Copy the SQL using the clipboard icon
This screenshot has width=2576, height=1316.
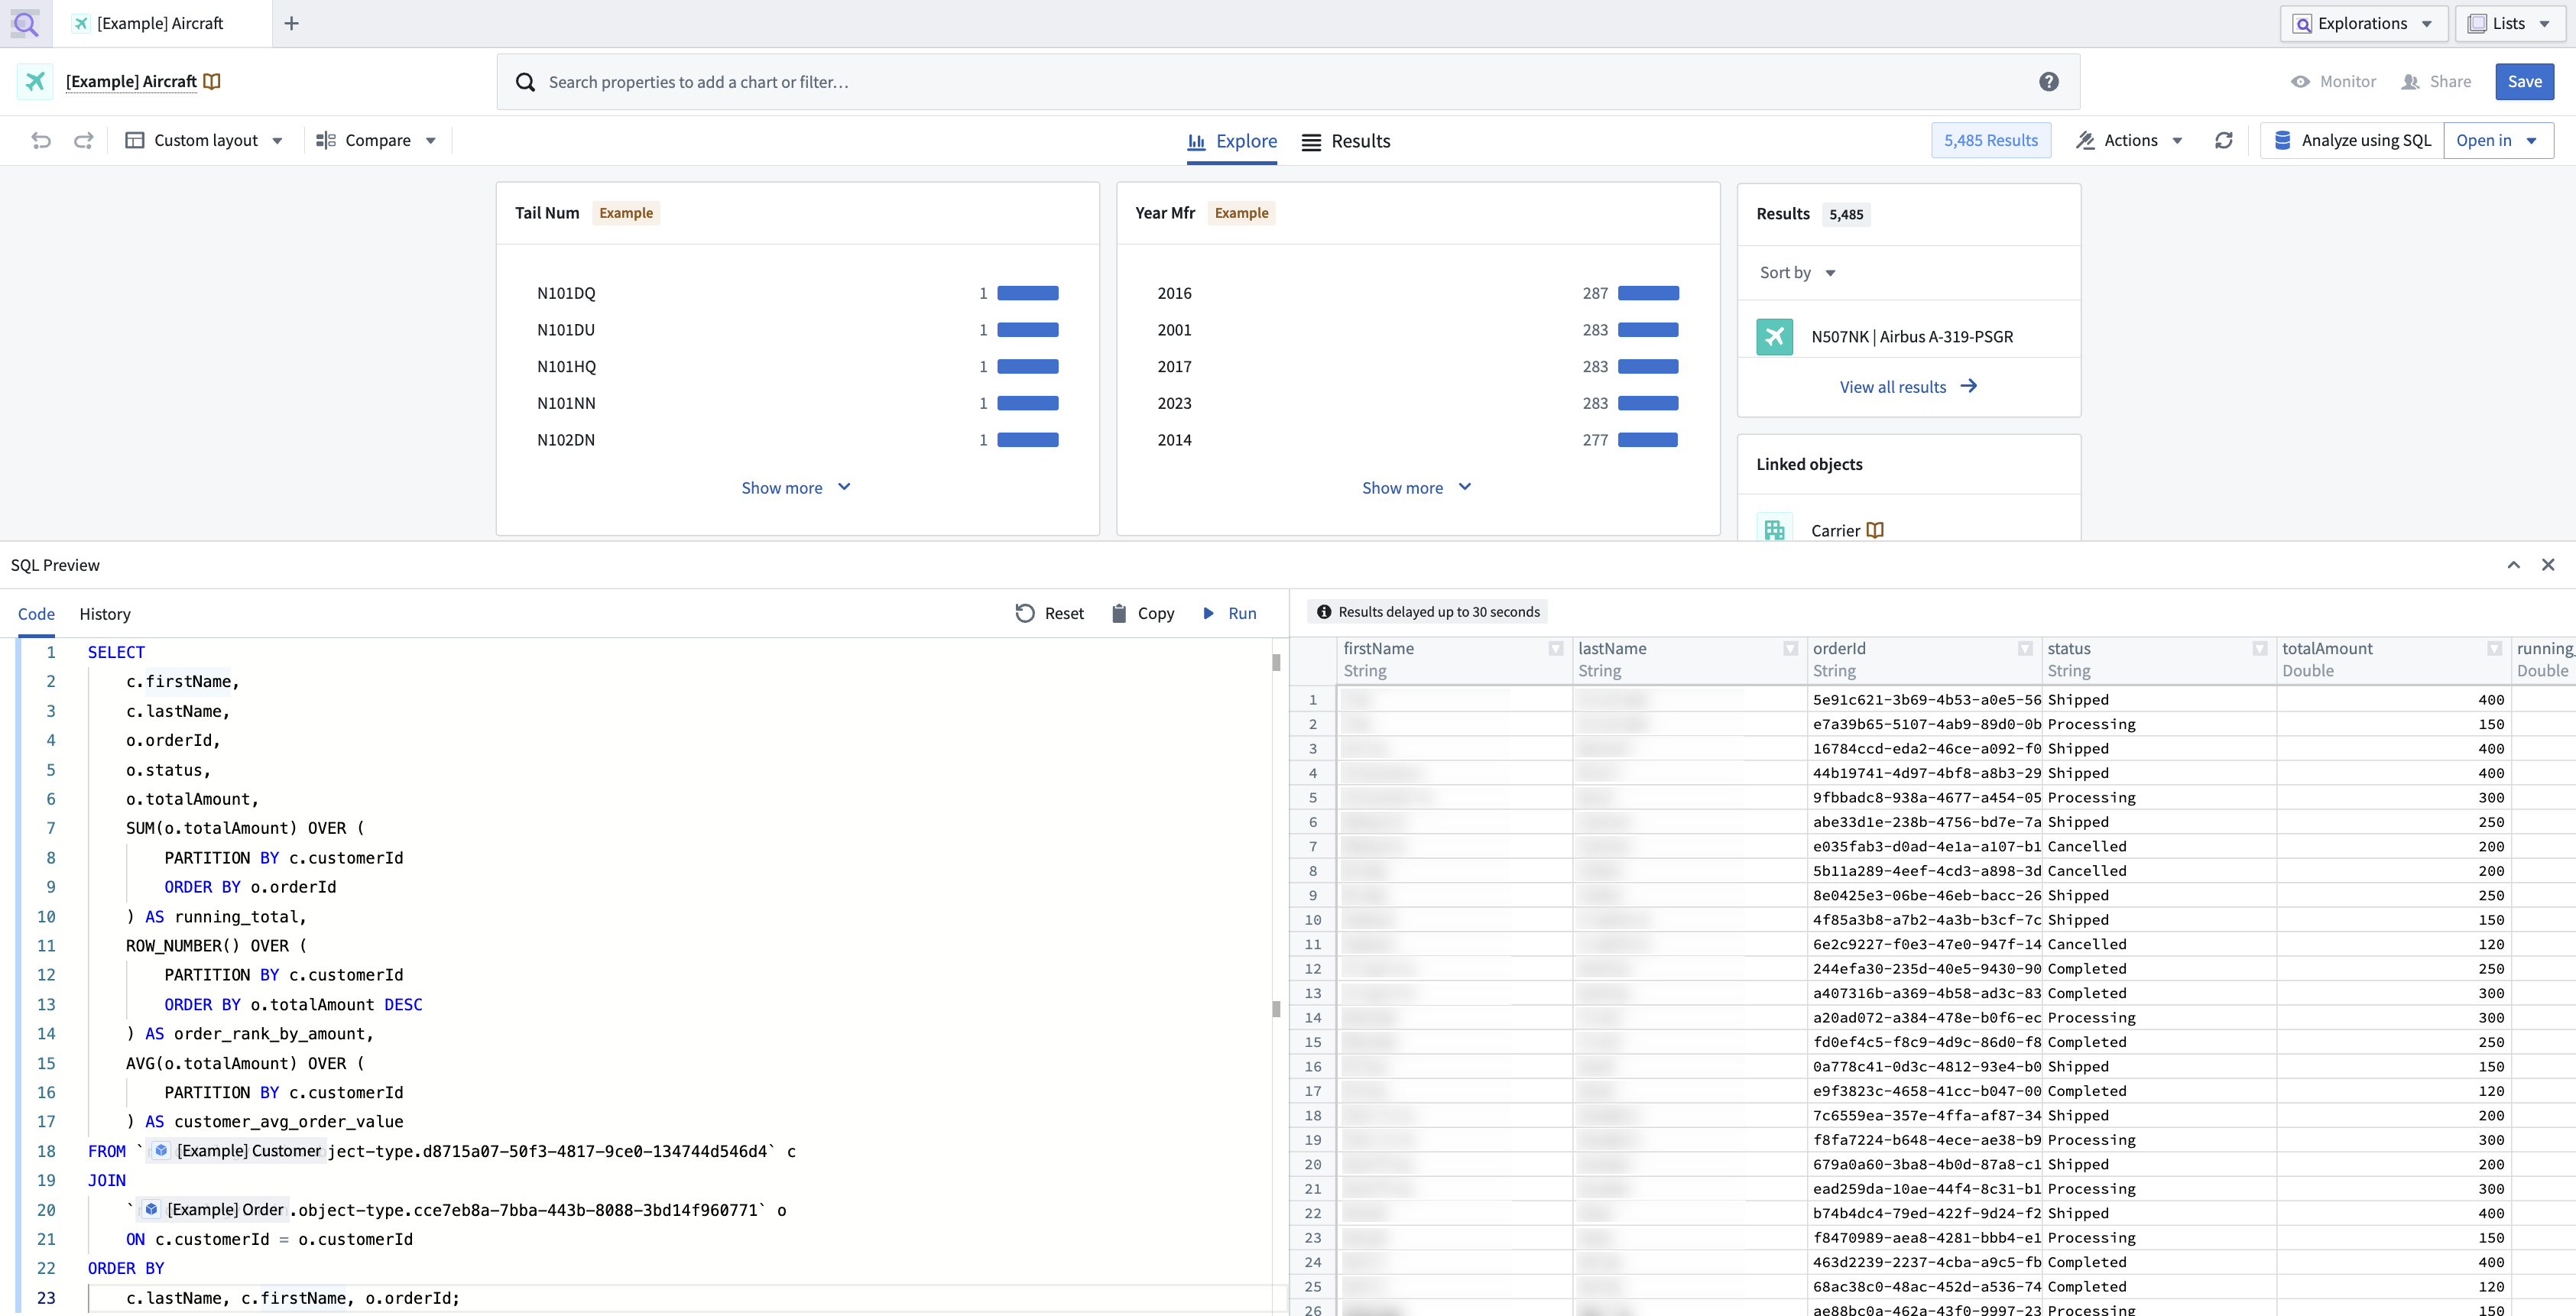(x=1120, y=613)
